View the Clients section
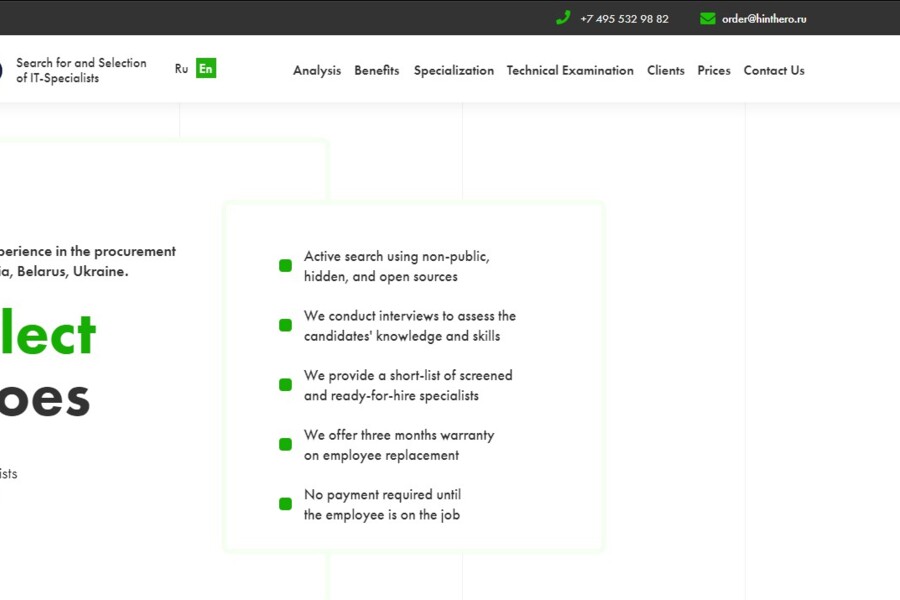The image size is (900, 600). tap(666, 71)
